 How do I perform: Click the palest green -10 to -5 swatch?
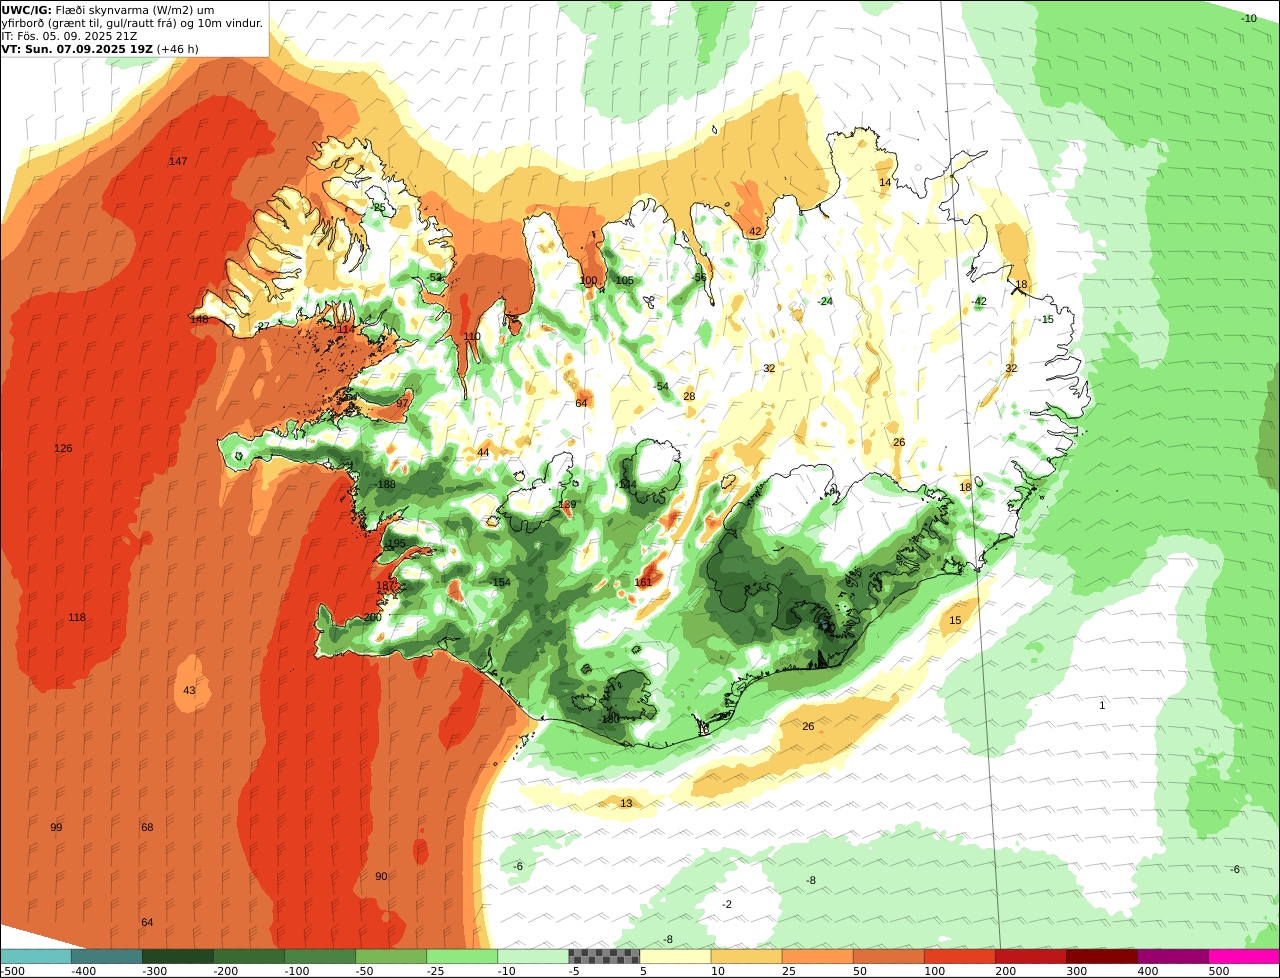point(533,956)
